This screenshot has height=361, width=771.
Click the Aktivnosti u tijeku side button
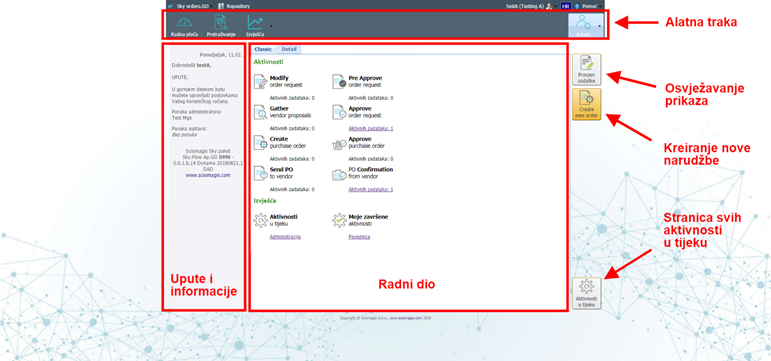coord(587,293)
